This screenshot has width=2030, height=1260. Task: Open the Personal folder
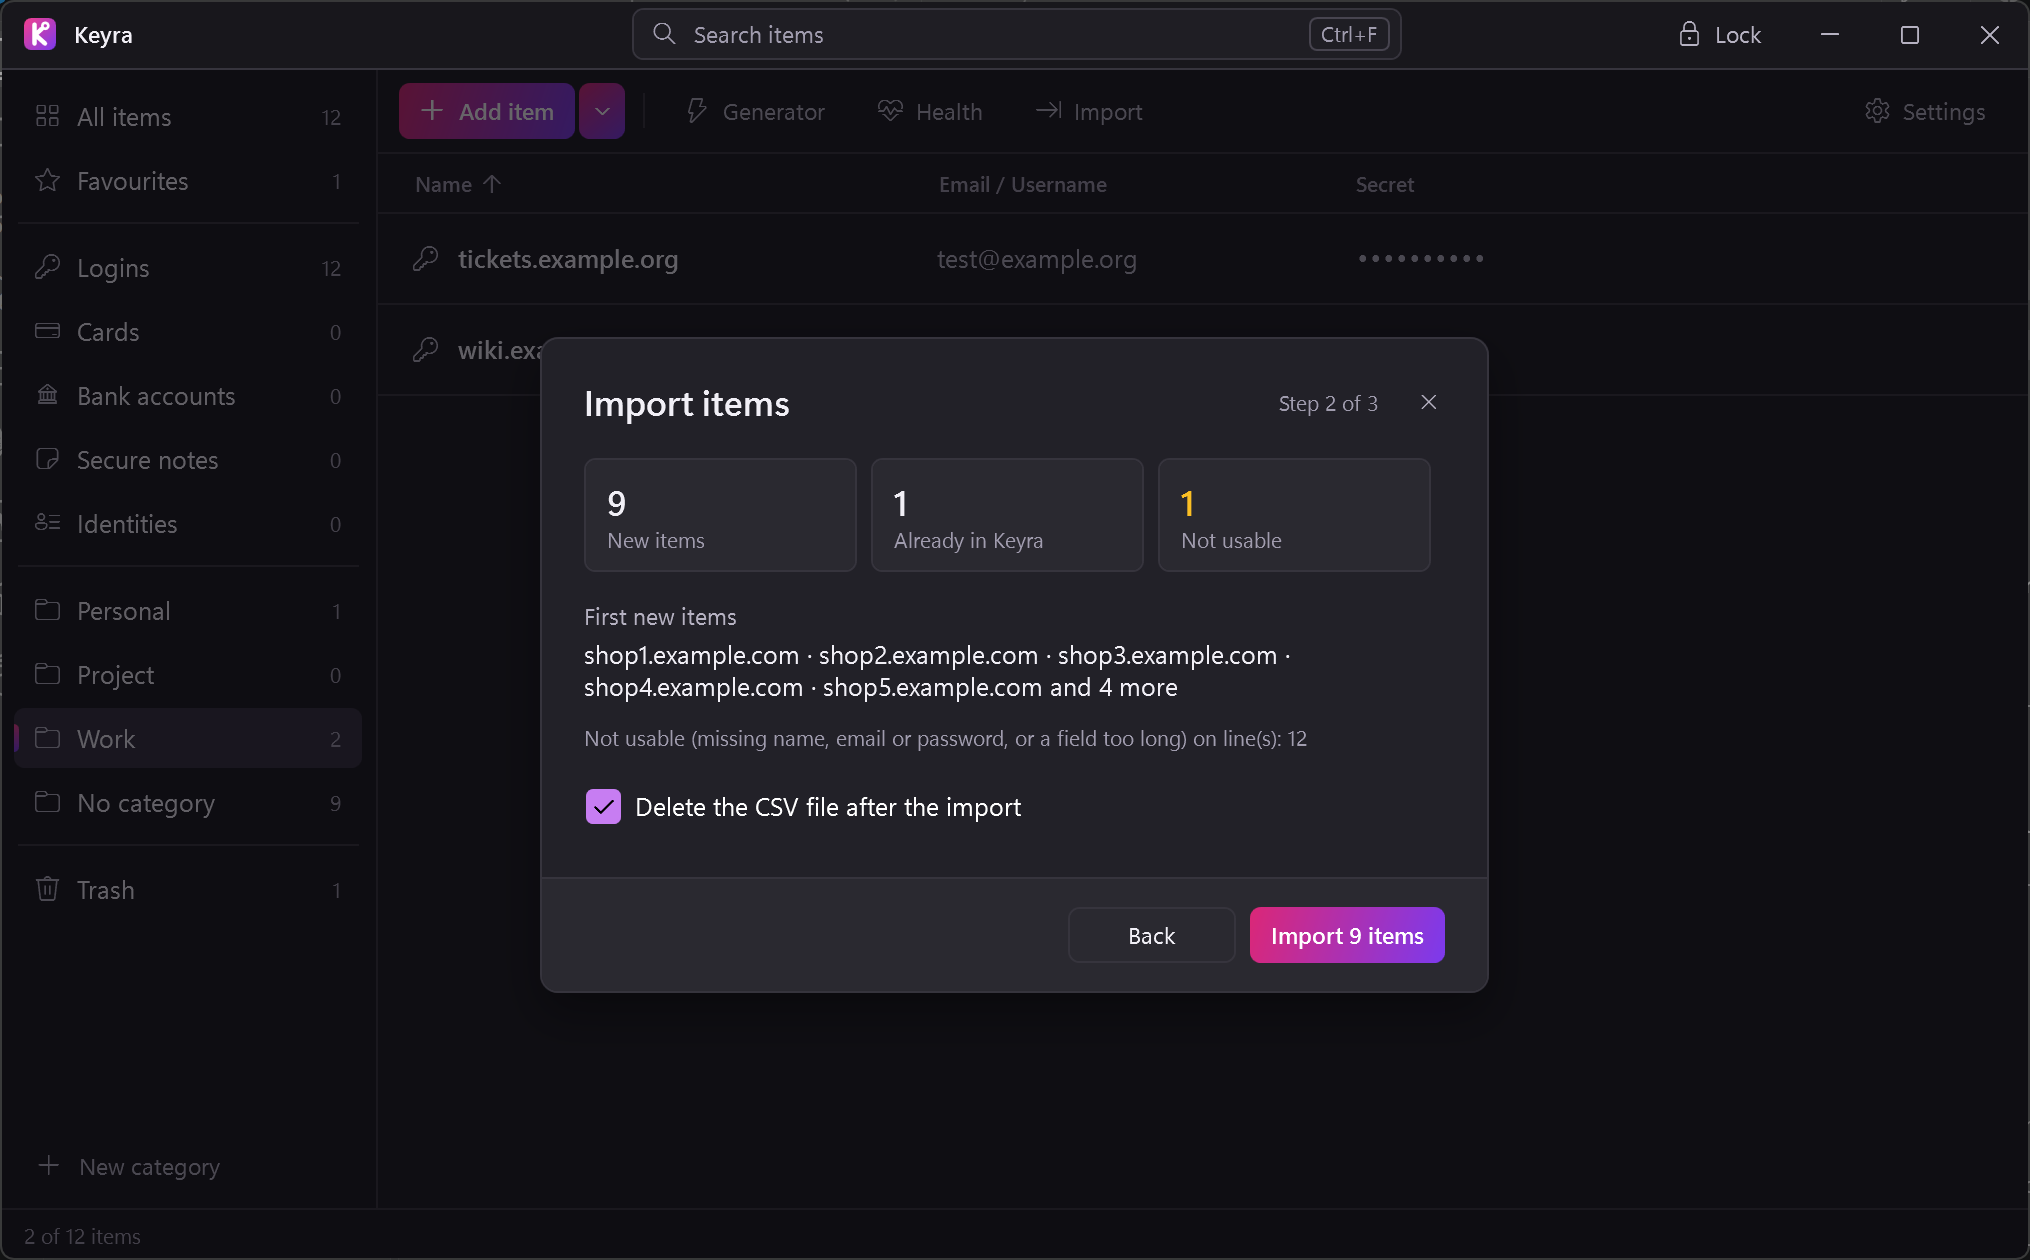tap(188, 611)
